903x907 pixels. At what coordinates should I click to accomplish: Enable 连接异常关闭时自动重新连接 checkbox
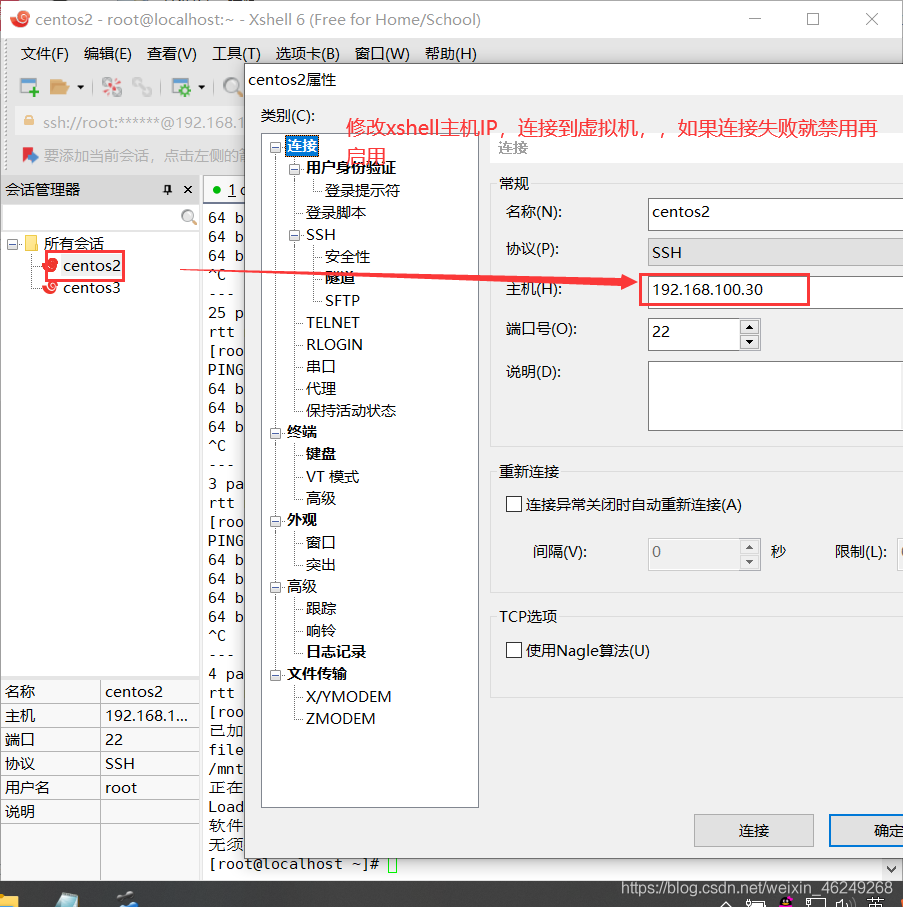click(x=514, y=504)
